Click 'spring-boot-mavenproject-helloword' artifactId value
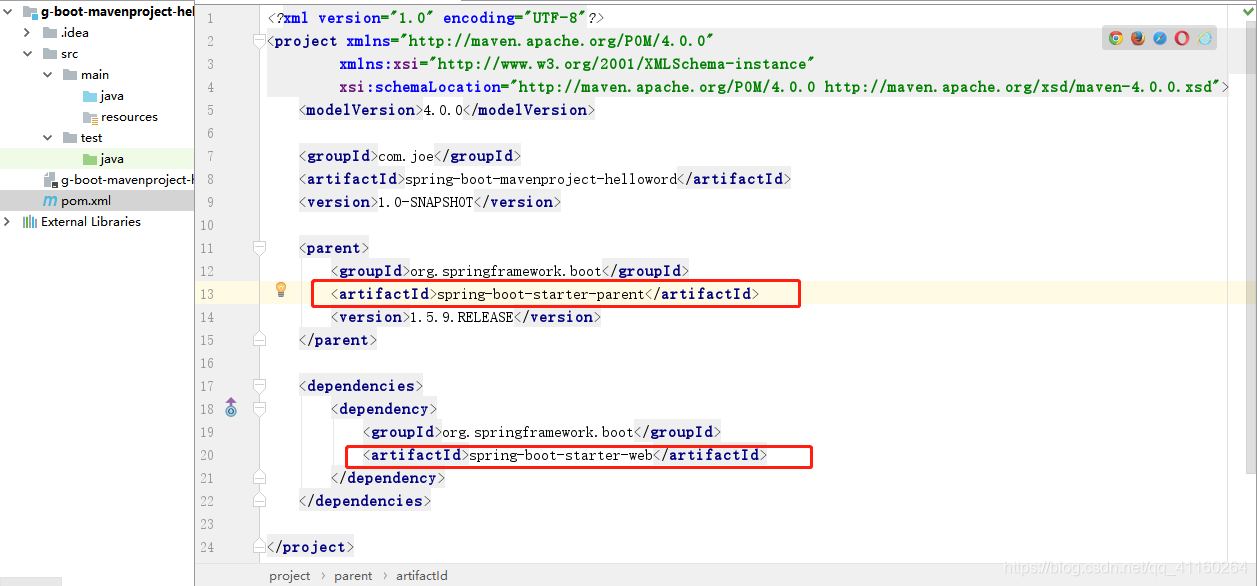1257x586 pixels. tap(540, 179)
